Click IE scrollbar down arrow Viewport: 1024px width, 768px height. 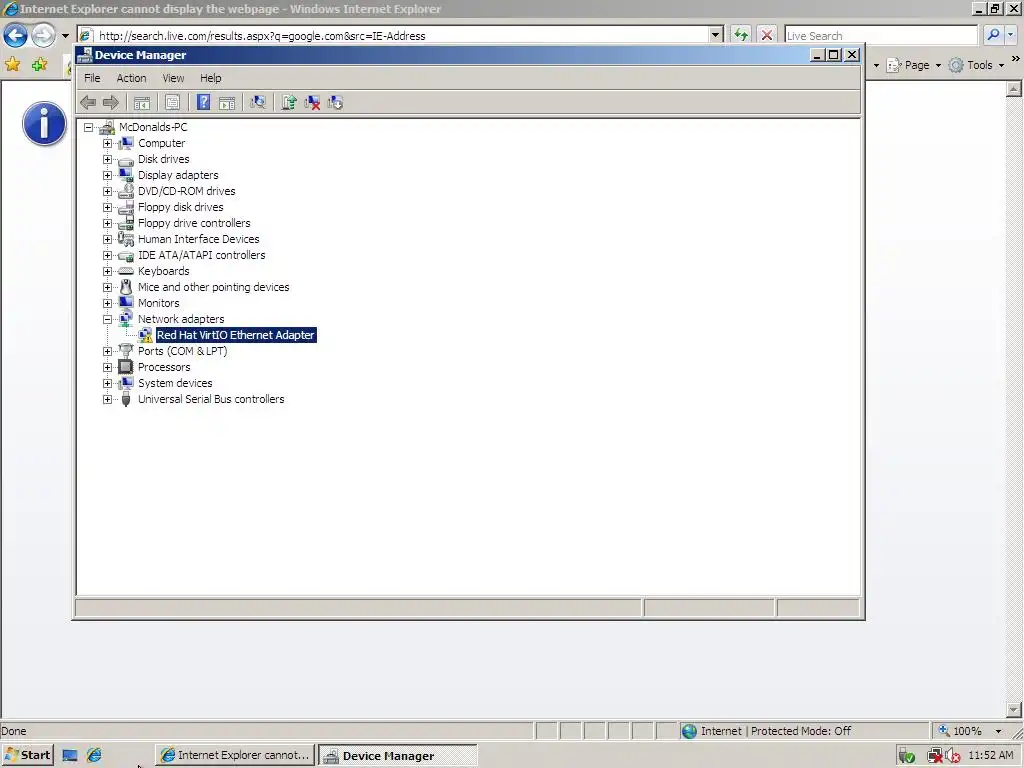coord(1014,709)
